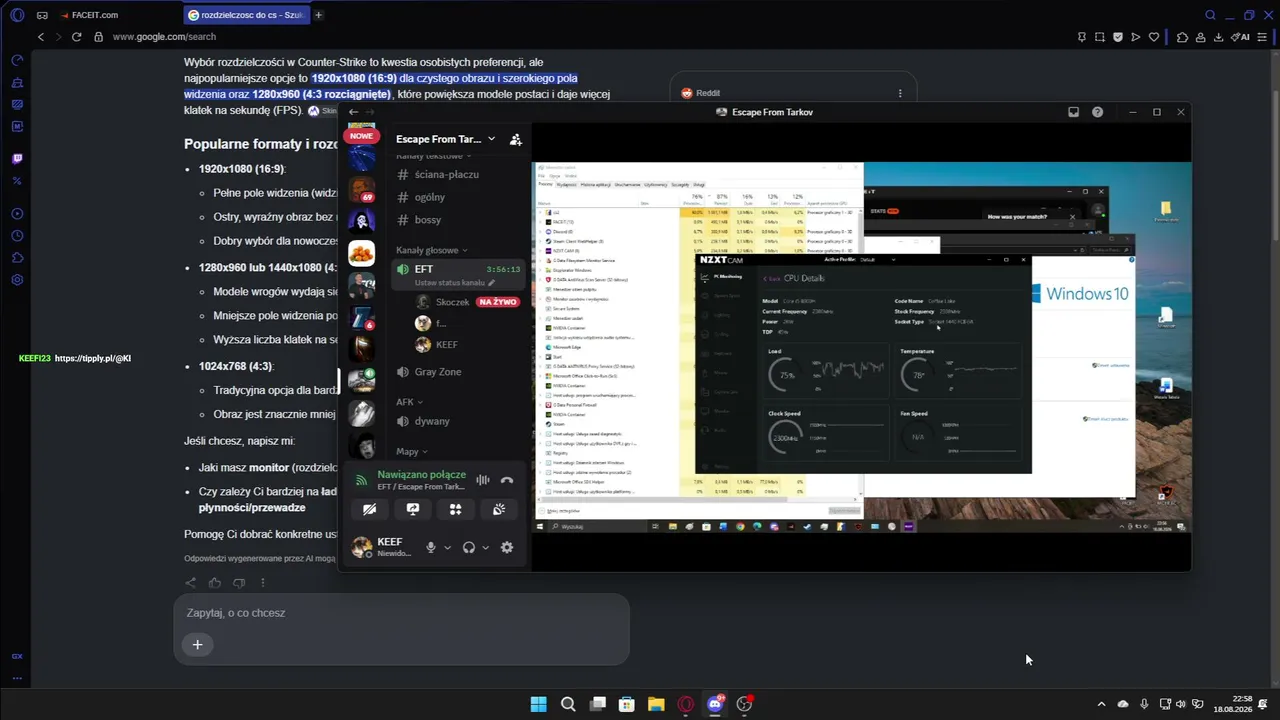
Task: Select the rozdzielczosc do cs browser tab
Action: point(246,15)
